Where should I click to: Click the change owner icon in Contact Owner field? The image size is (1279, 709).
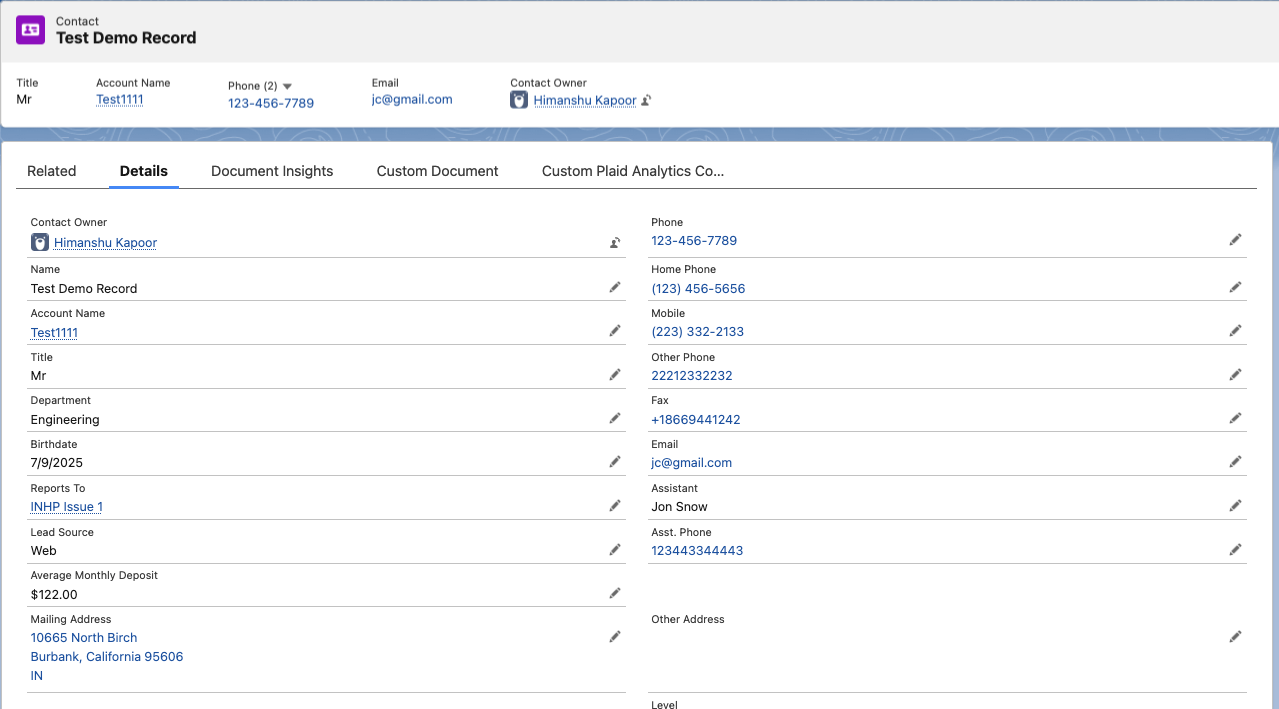click(615, 242)
